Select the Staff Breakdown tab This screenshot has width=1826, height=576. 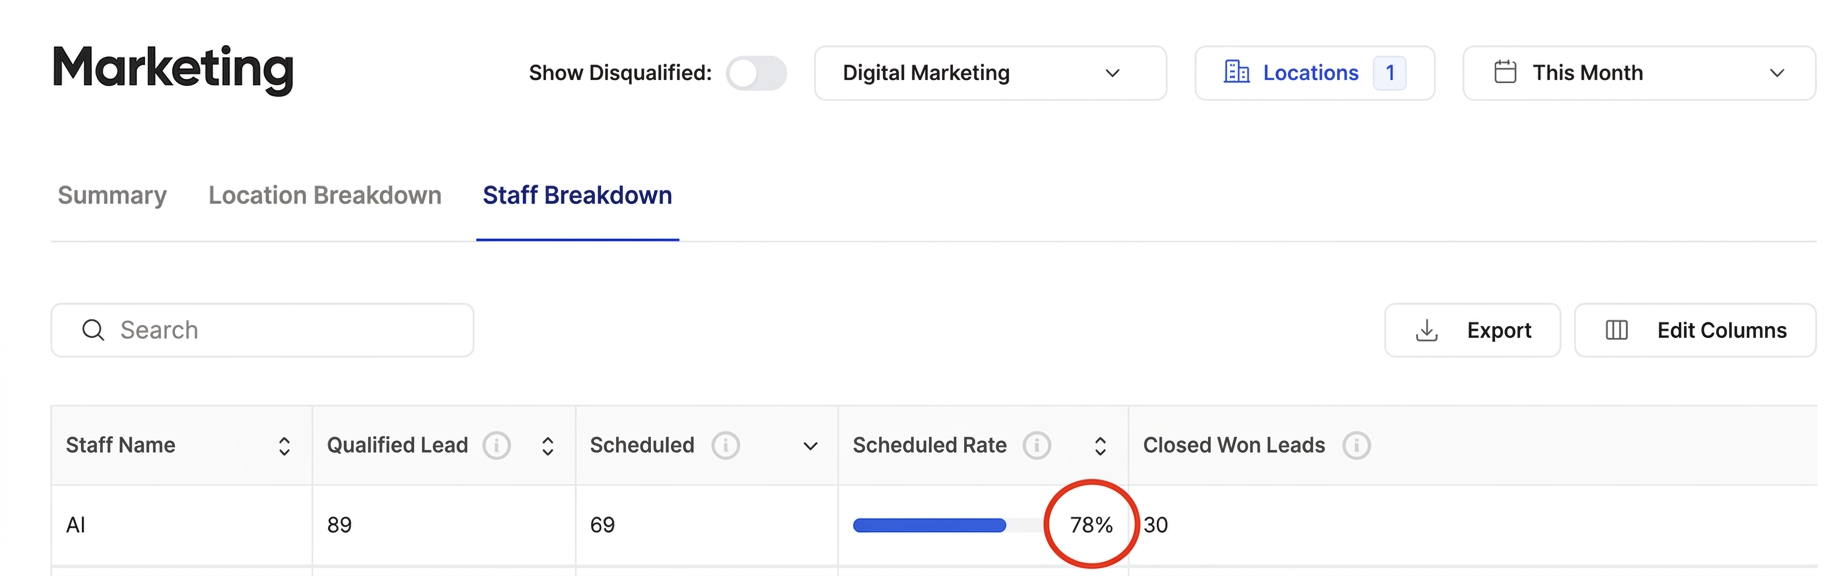pos(577,195)
